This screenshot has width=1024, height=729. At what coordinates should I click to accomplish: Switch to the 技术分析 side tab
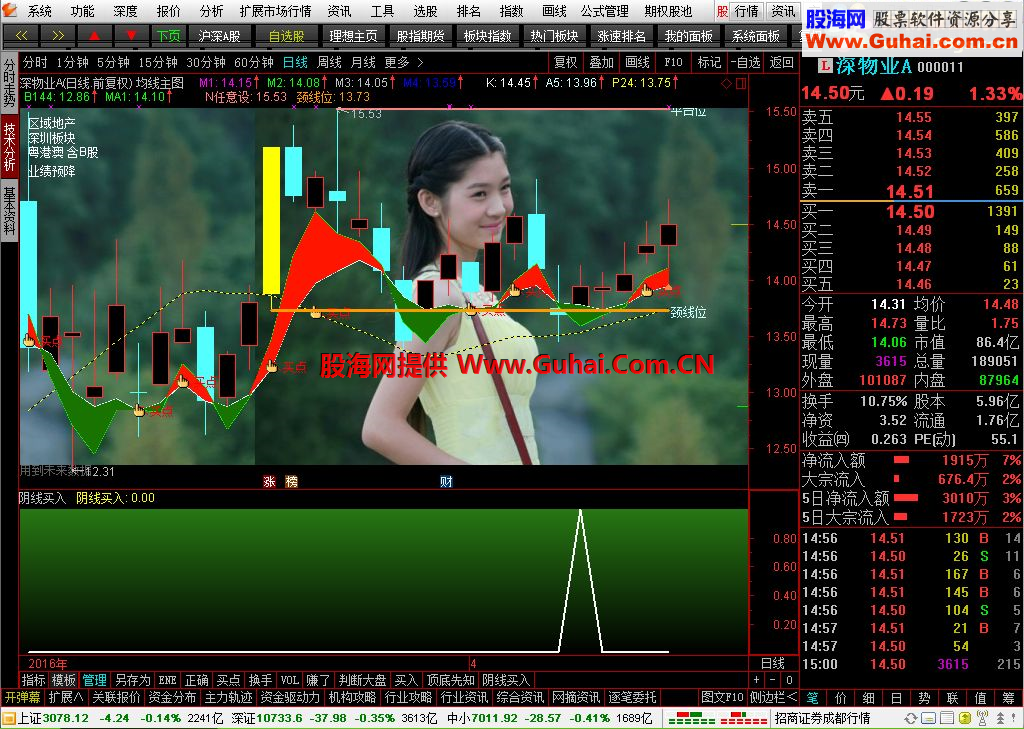[9, 147]
